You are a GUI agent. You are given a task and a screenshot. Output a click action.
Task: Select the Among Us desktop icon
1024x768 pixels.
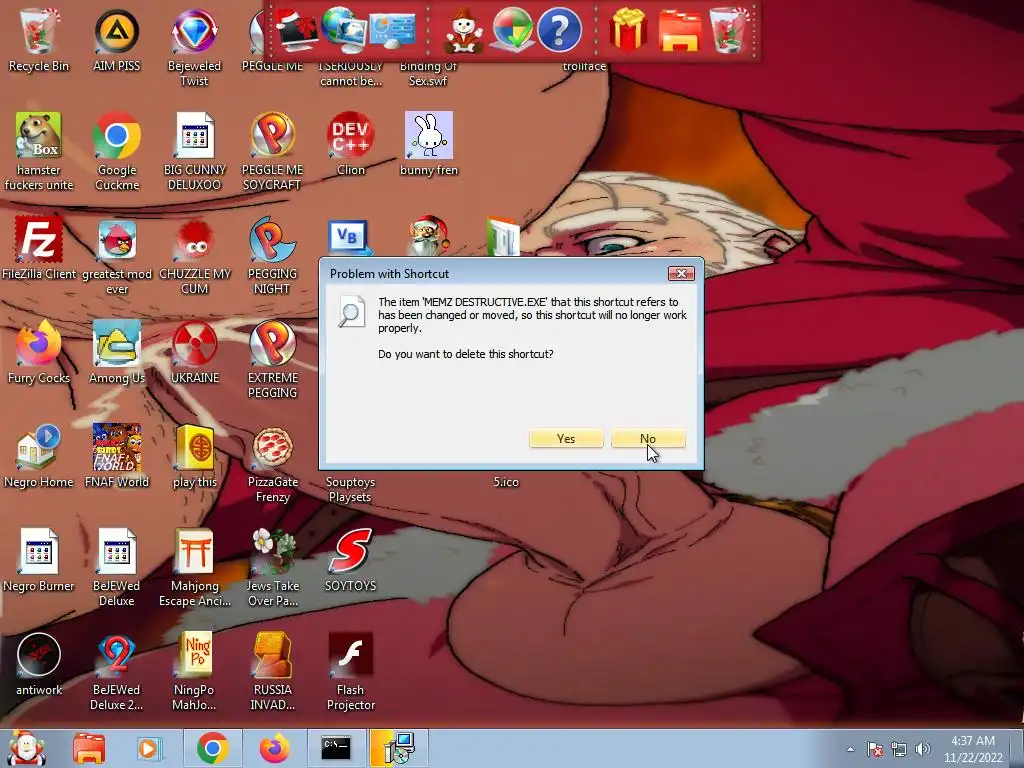tap(117, 351)
